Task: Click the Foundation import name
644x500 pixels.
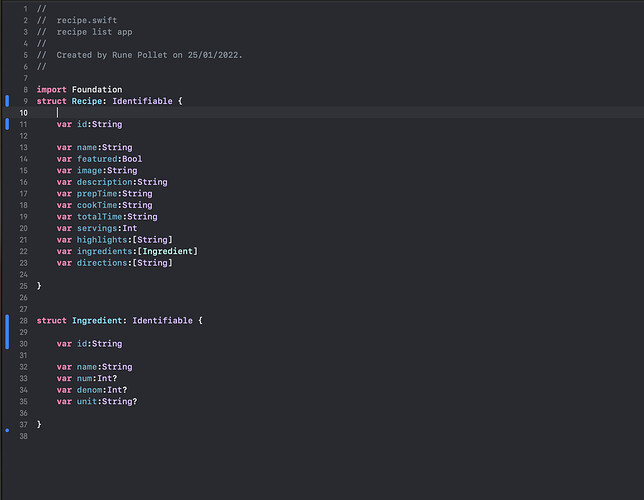Action: coord(97,90)
